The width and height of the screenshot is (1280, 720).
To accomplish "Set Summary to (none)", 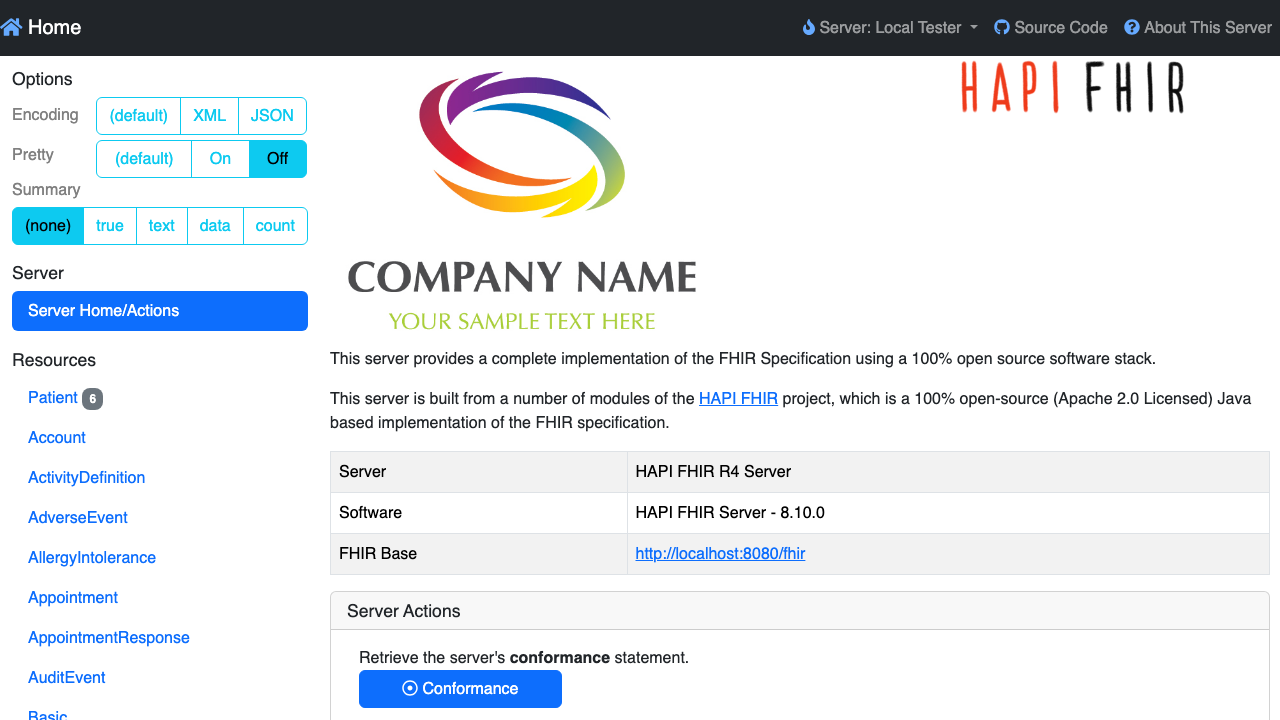I will [x=48, y=226].
